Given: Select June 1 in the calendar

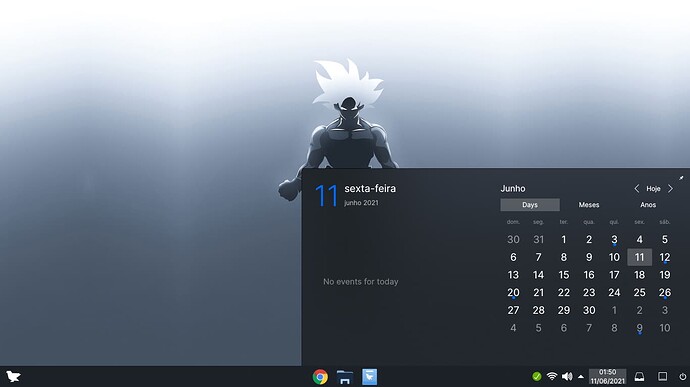Looking at the screenshot, I should 564,240.
